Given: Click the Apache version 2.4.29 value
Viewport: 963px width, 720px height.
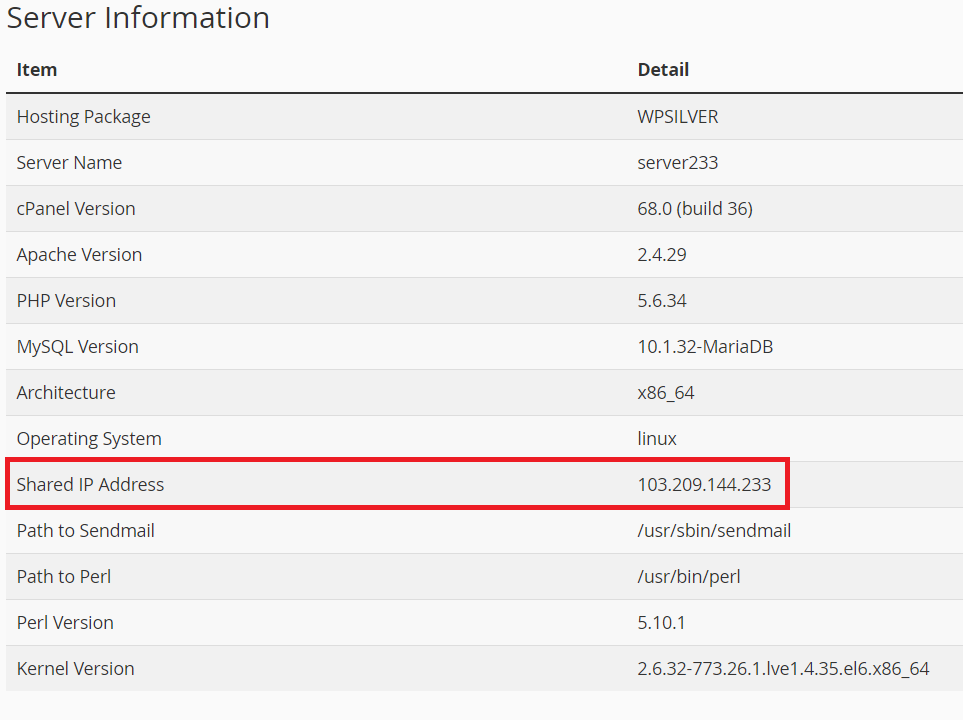Looking at the screenshot, I should [x=662, y=255].
